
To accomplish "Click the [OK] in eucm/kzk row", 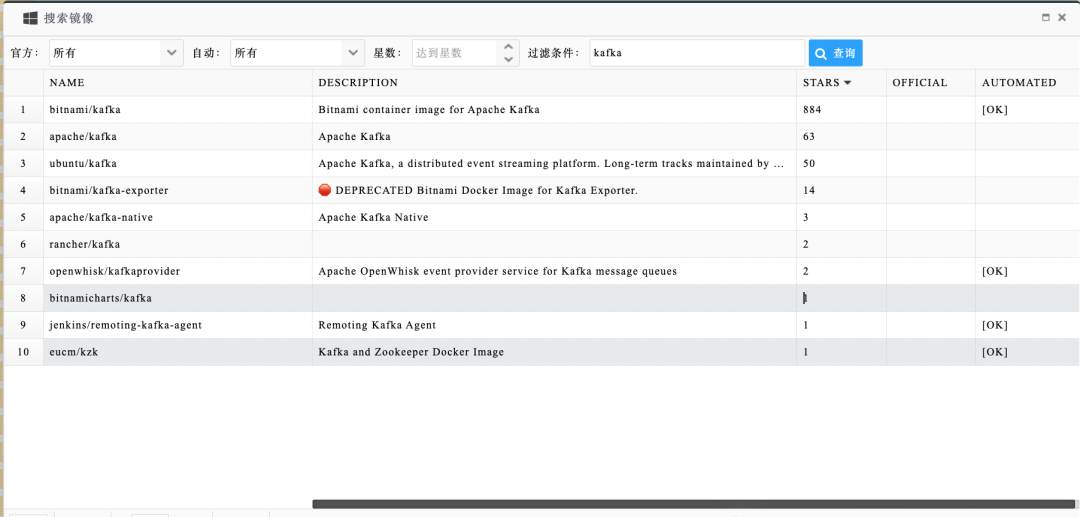I will 995,352.
